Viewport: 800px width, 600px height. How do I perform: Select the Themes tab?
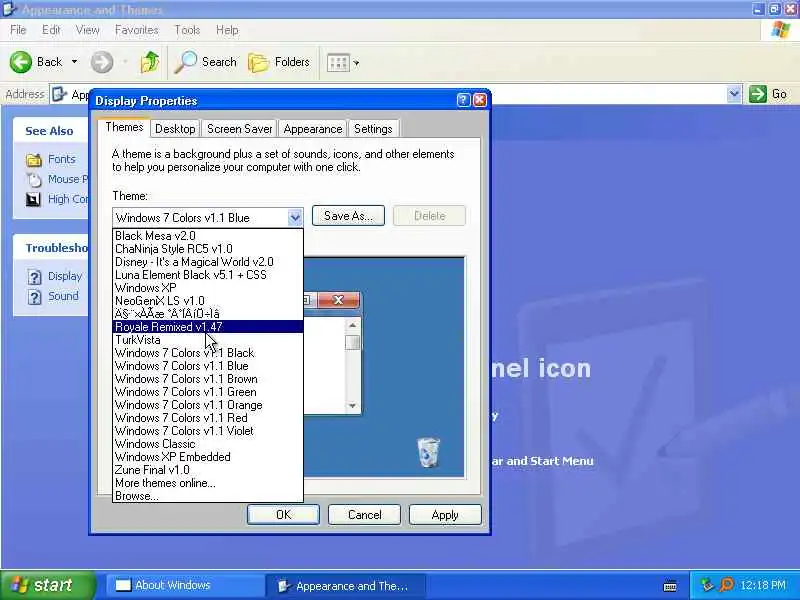[x=124, y=128]
